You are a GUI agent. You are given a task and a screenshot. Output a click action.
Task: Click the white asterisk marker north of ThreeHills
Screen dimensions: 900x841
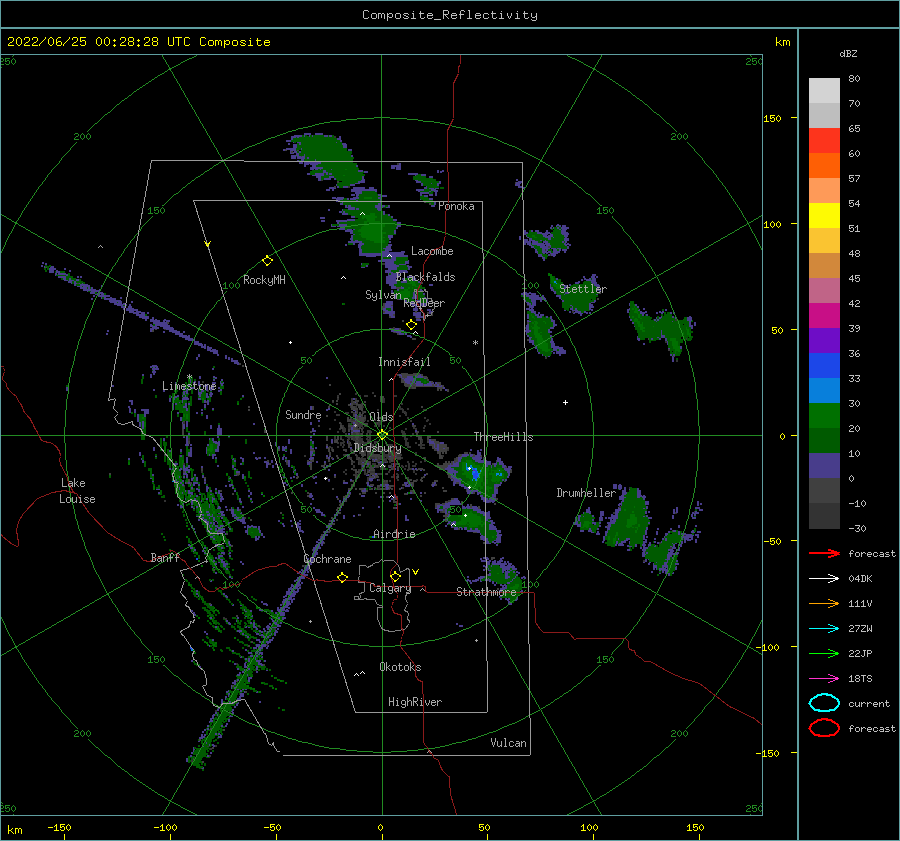click(x=475, y=343)
